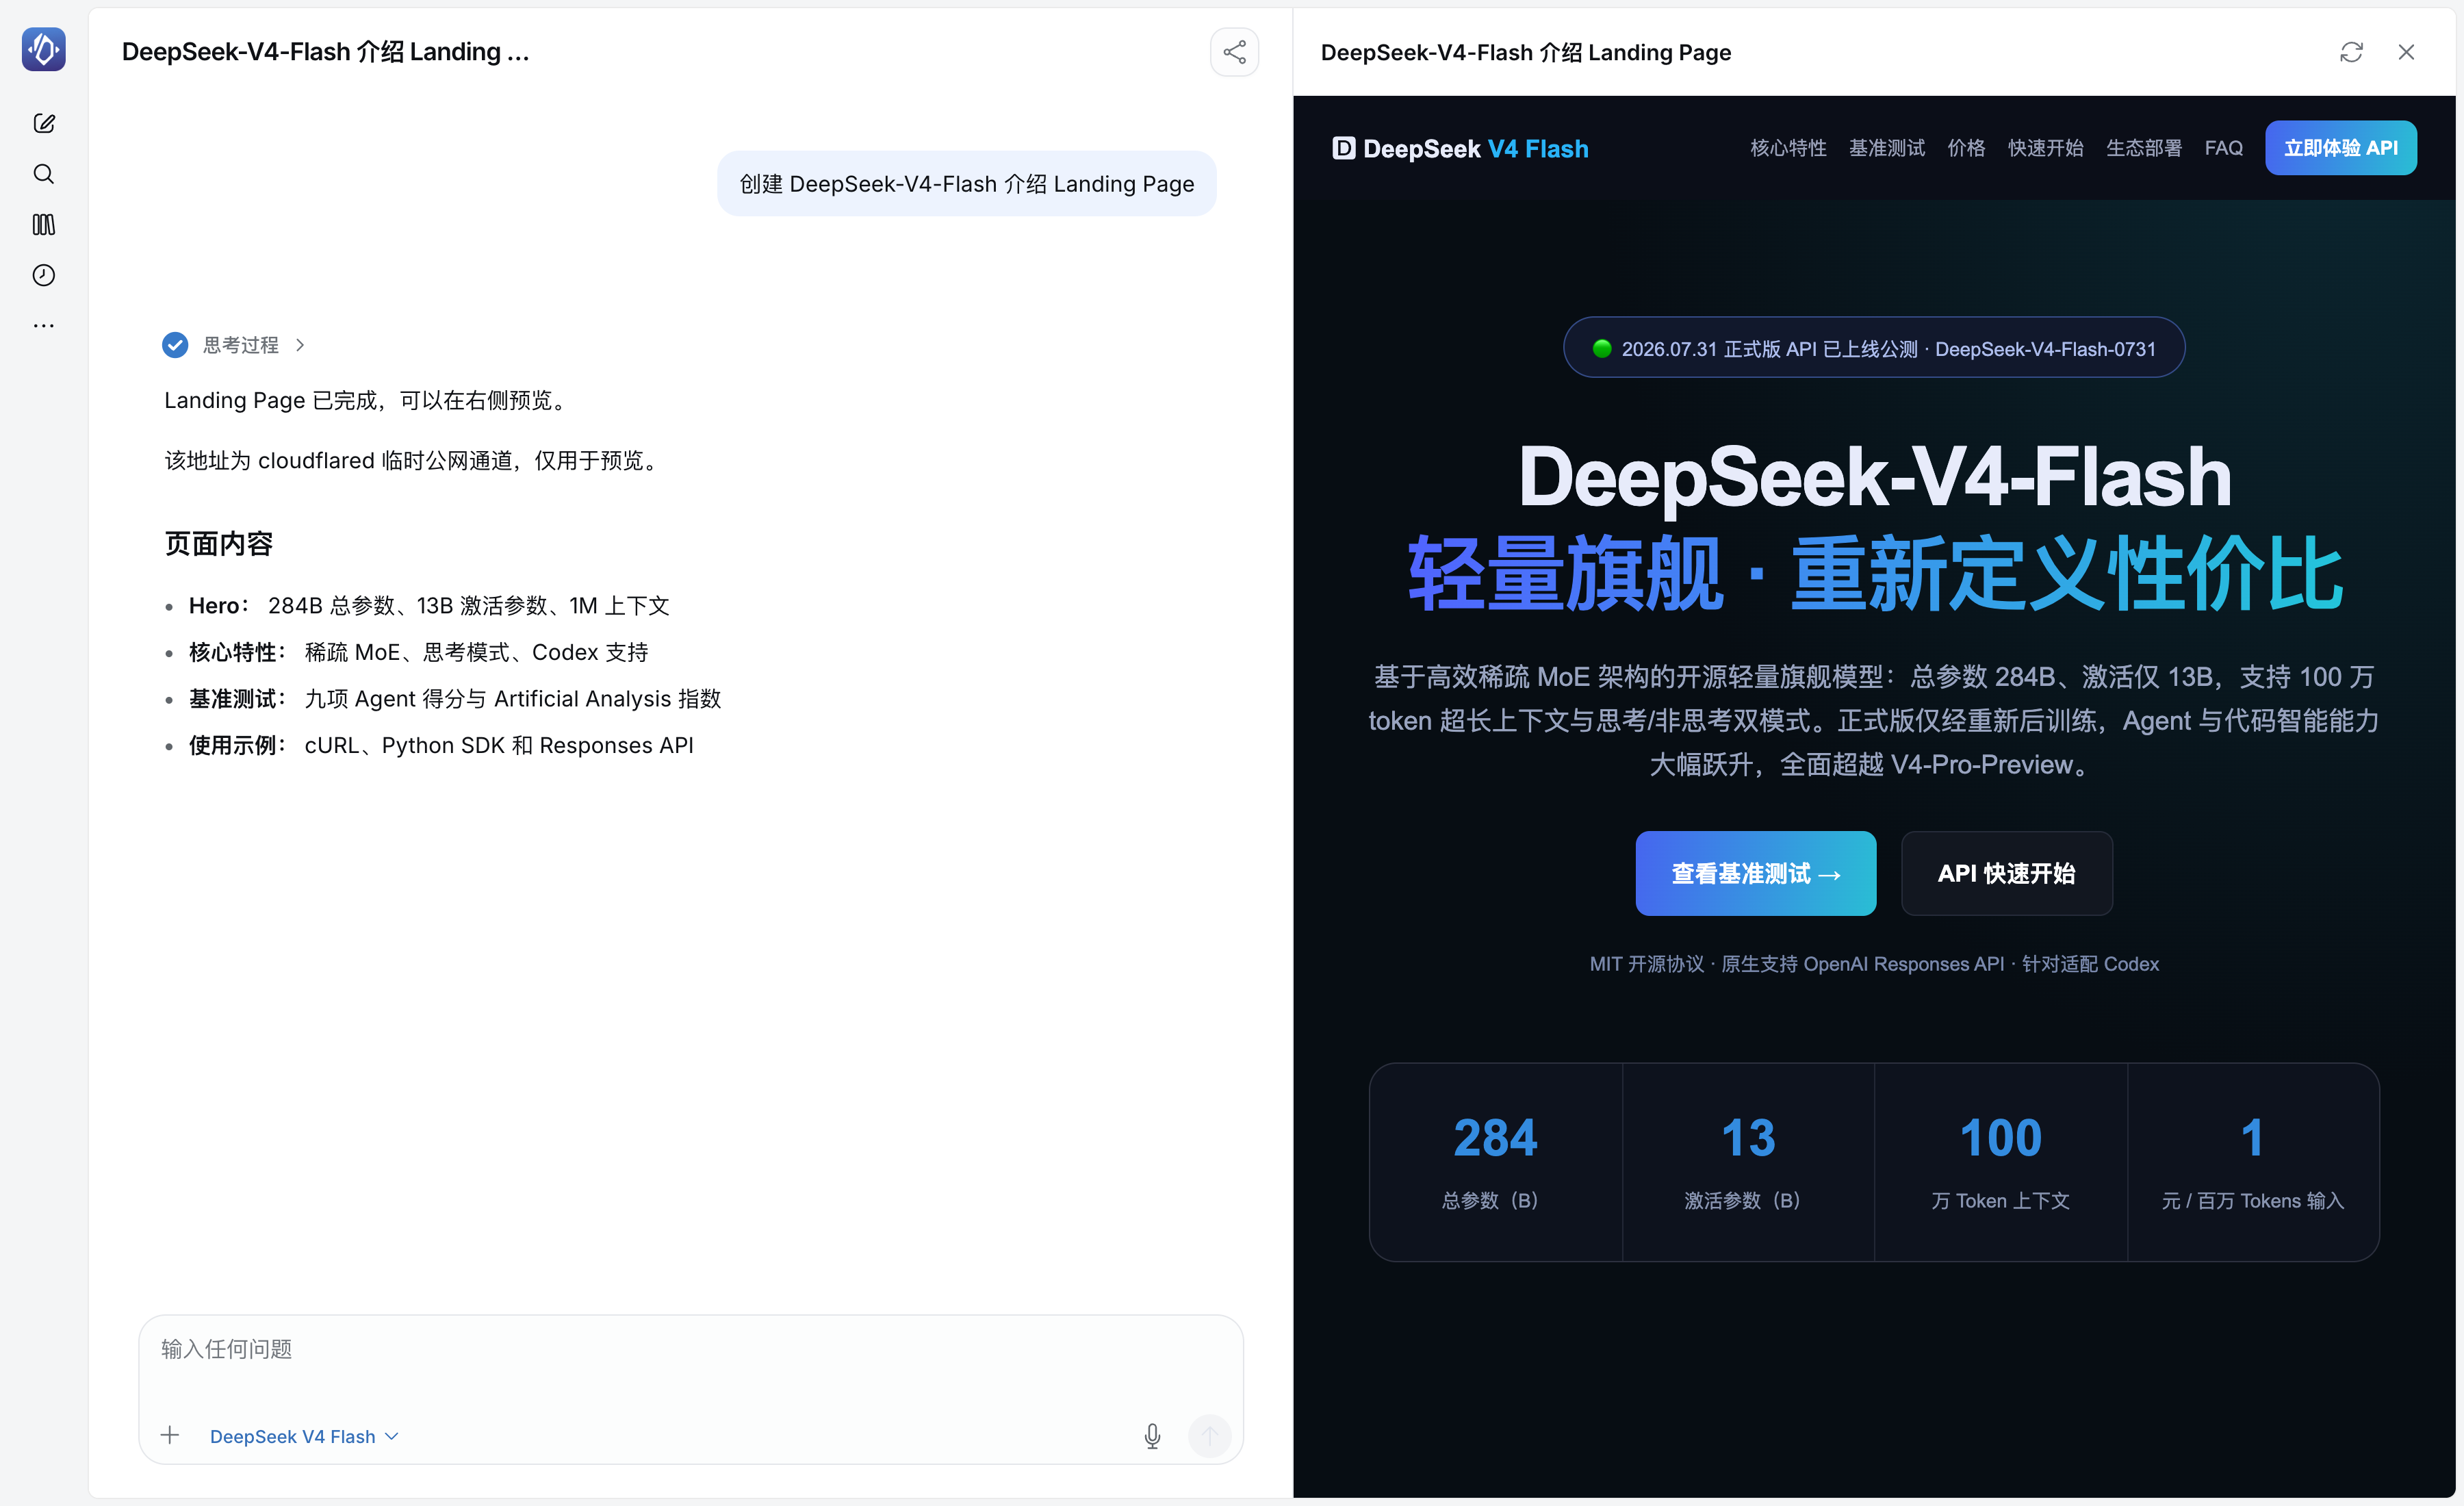This screenshot has height=1506, width=2464.
Task: Click the send arrow button
Action: [x=1209, y=1436]
